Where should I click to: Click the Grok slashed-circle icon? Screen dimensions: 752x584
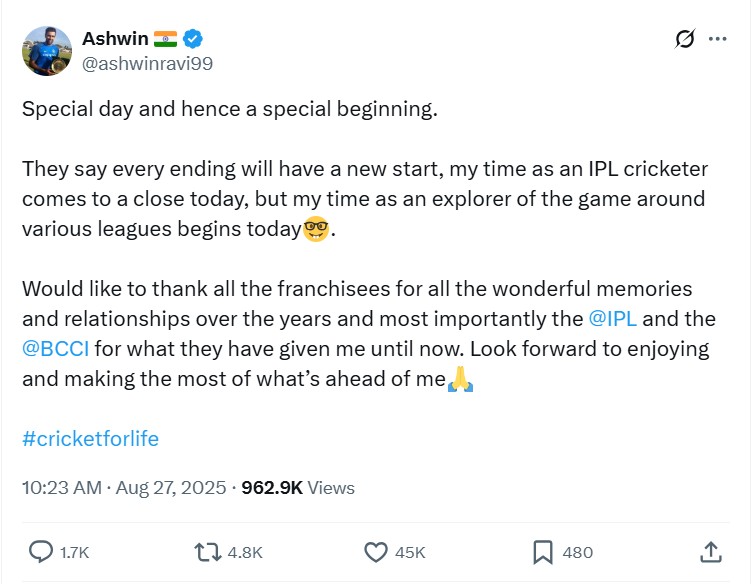point(685,39)
